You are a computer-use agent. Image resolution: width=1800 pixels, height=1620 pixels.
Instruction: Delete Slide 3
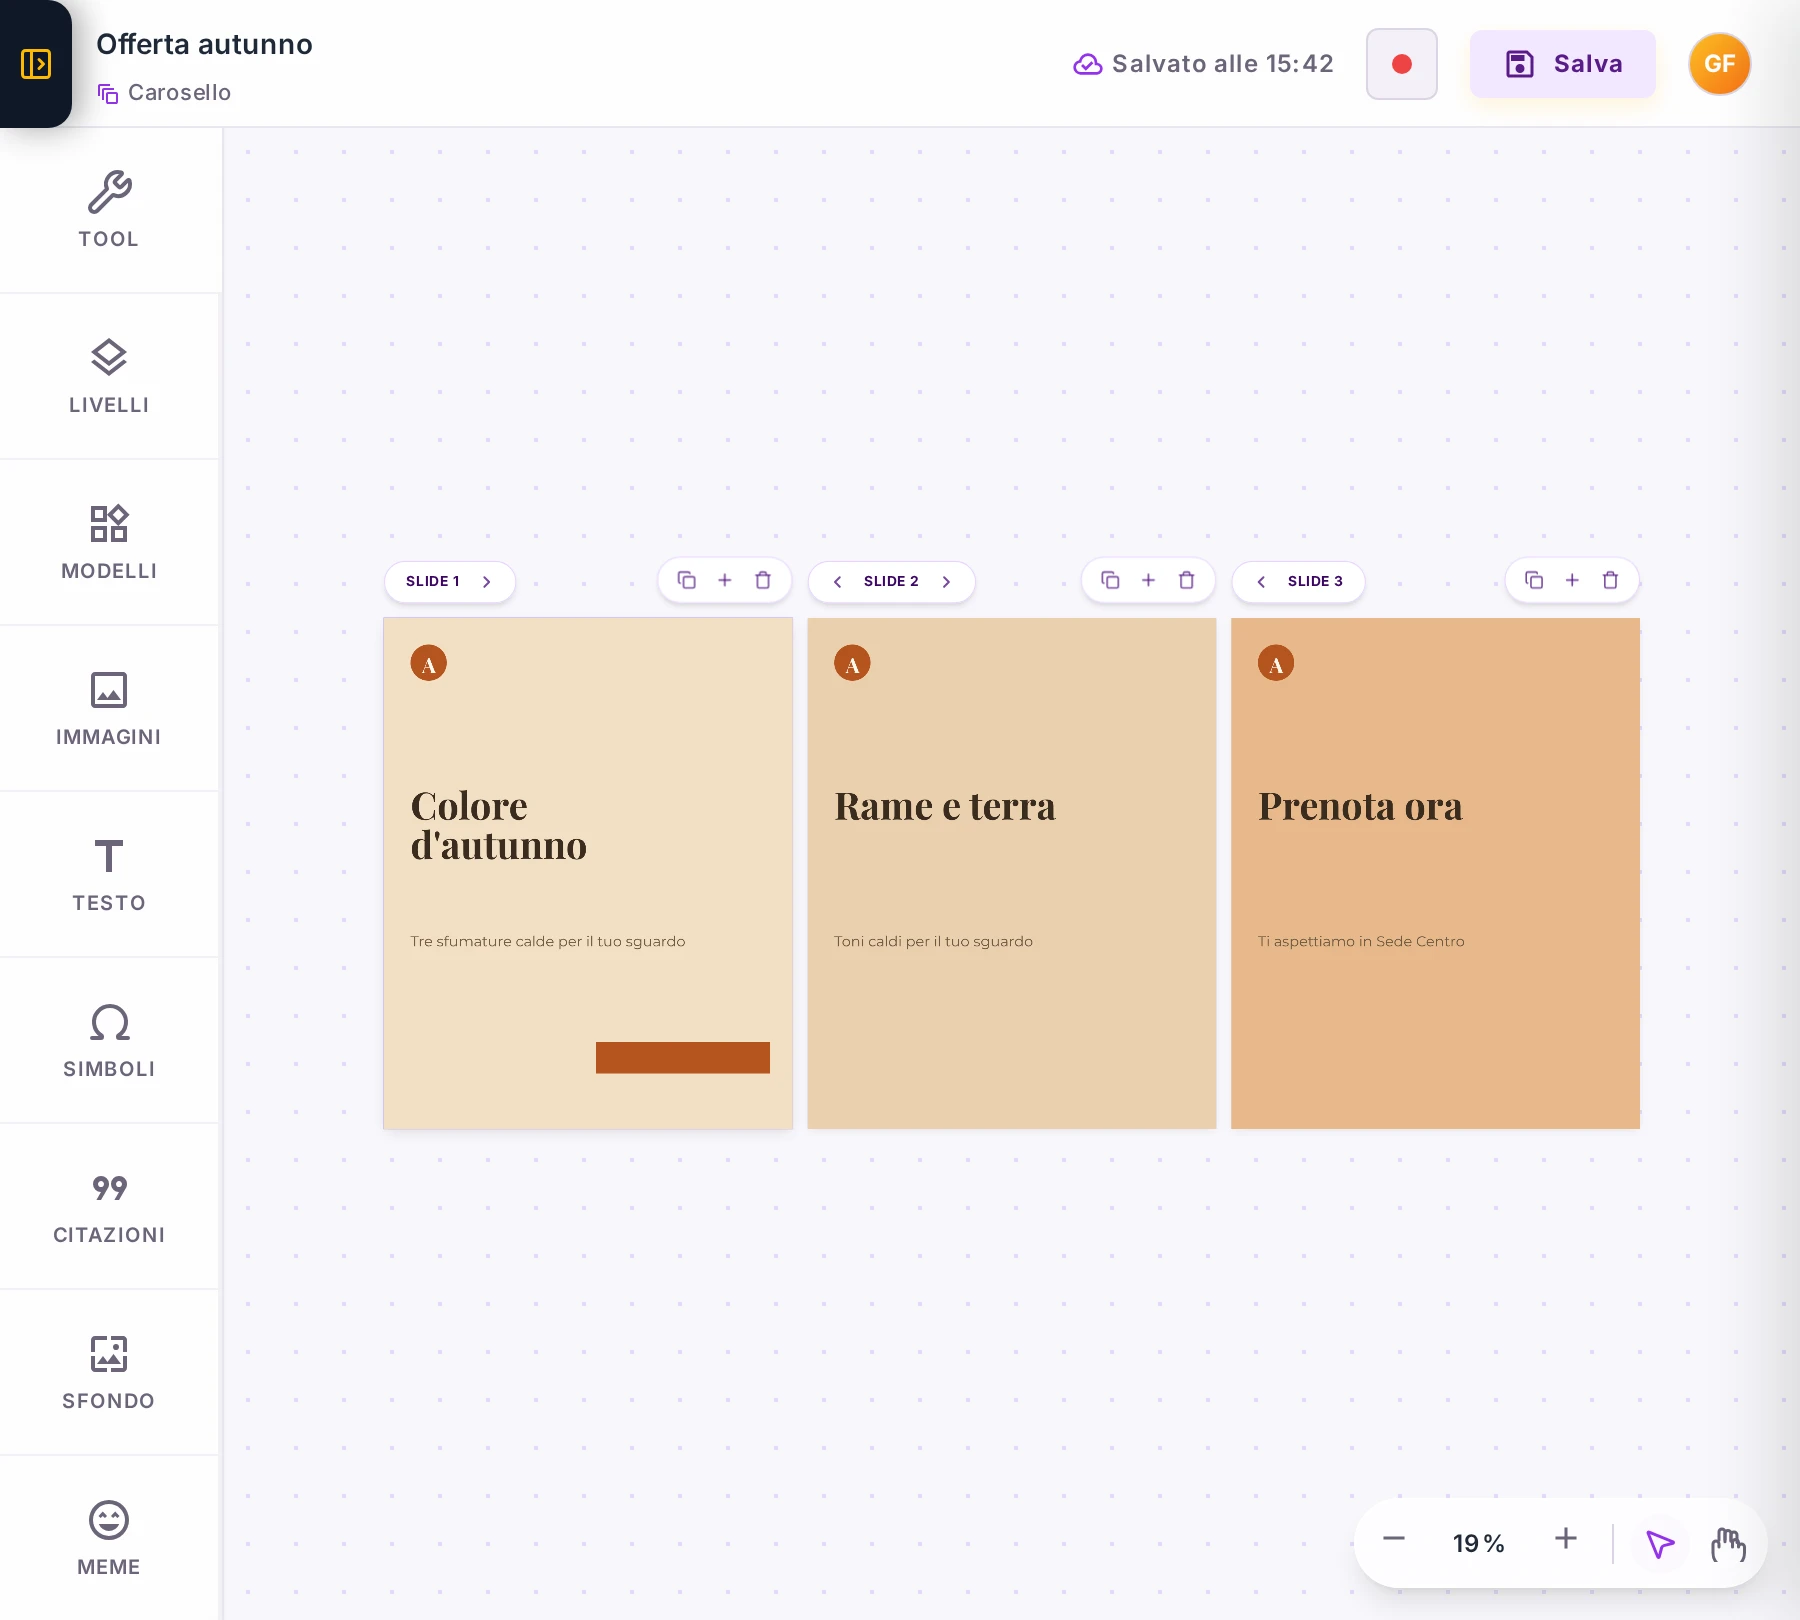tap(1610, 580)
